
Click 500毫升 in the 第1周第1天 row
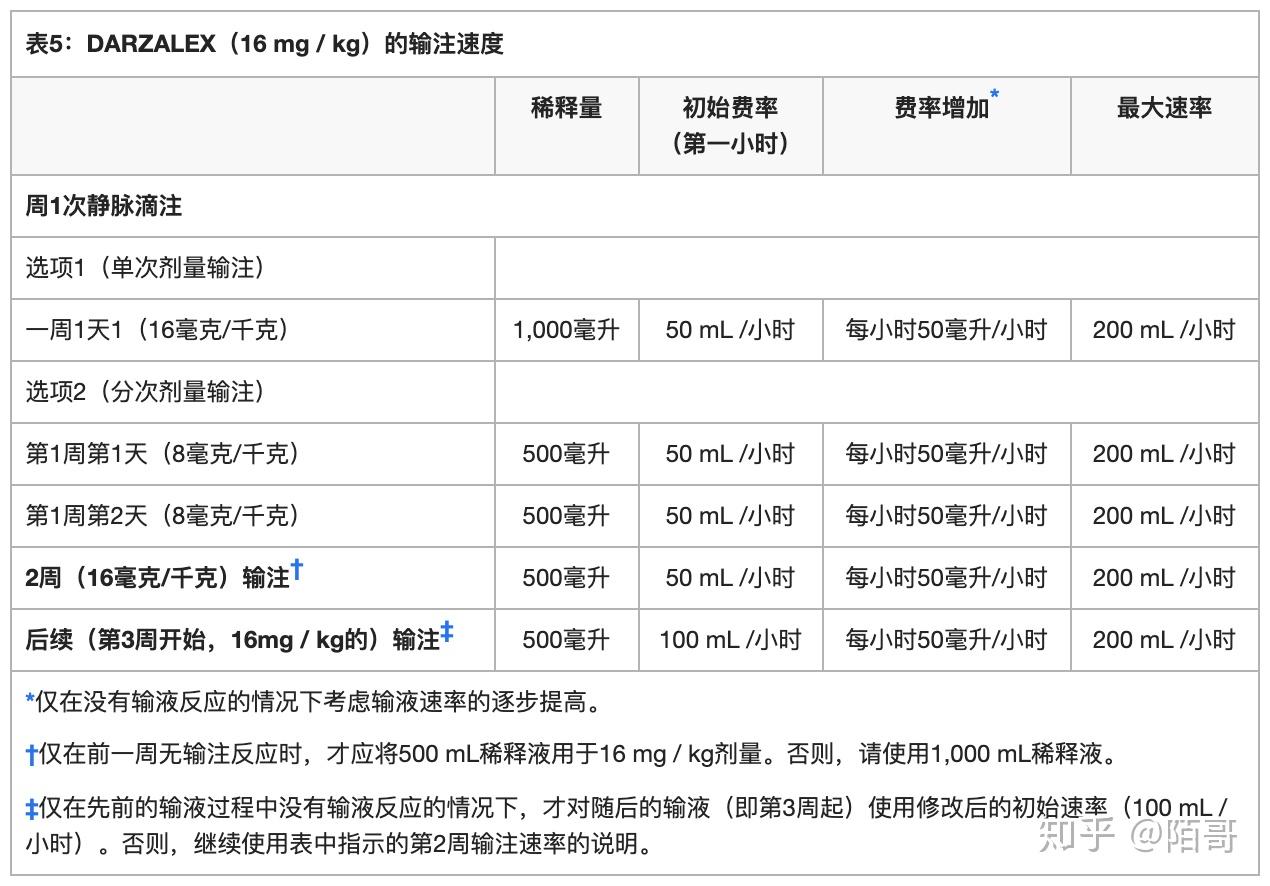(x=566, y=454)
